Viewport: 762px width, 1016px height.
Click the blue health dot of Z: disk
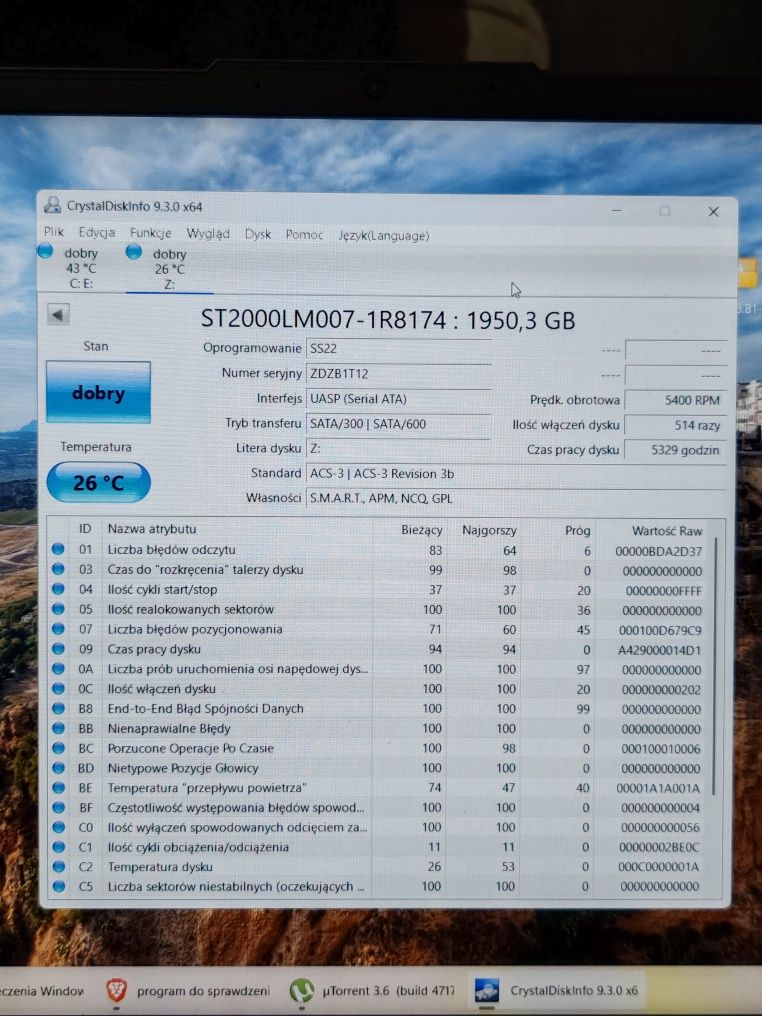click(133, 251)
